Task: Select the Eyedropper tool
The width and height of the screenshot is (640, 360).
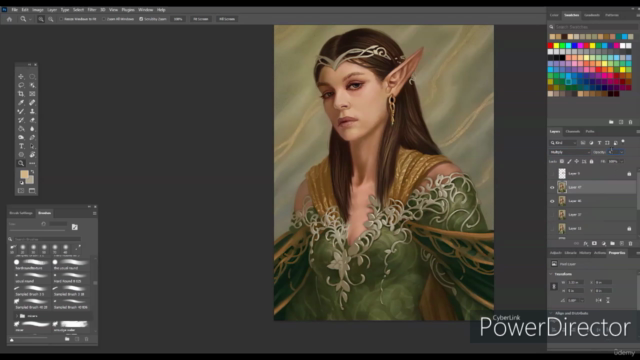Action: pyautogui.click(x=21, y=102)
